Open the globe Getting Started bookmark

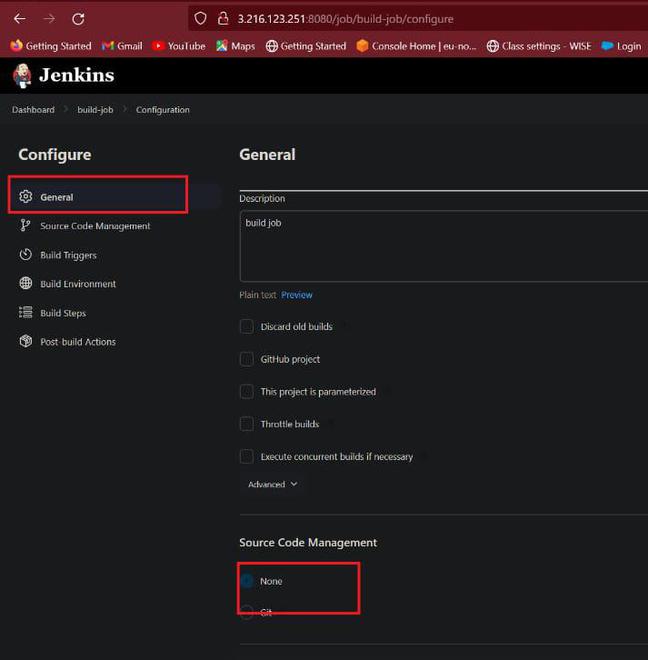(x=306, y=46)
